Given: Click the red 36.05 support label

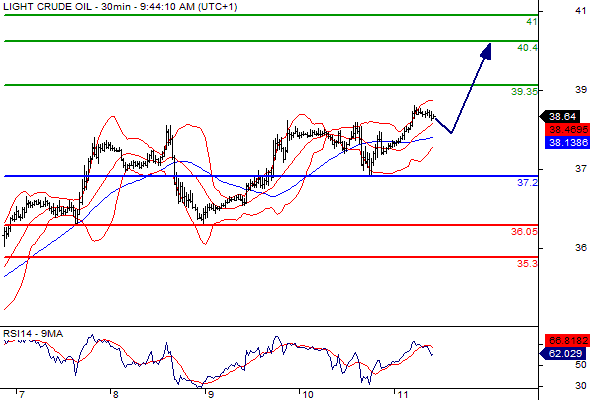Looking at the screenshot, I should (x=524, y=232).
